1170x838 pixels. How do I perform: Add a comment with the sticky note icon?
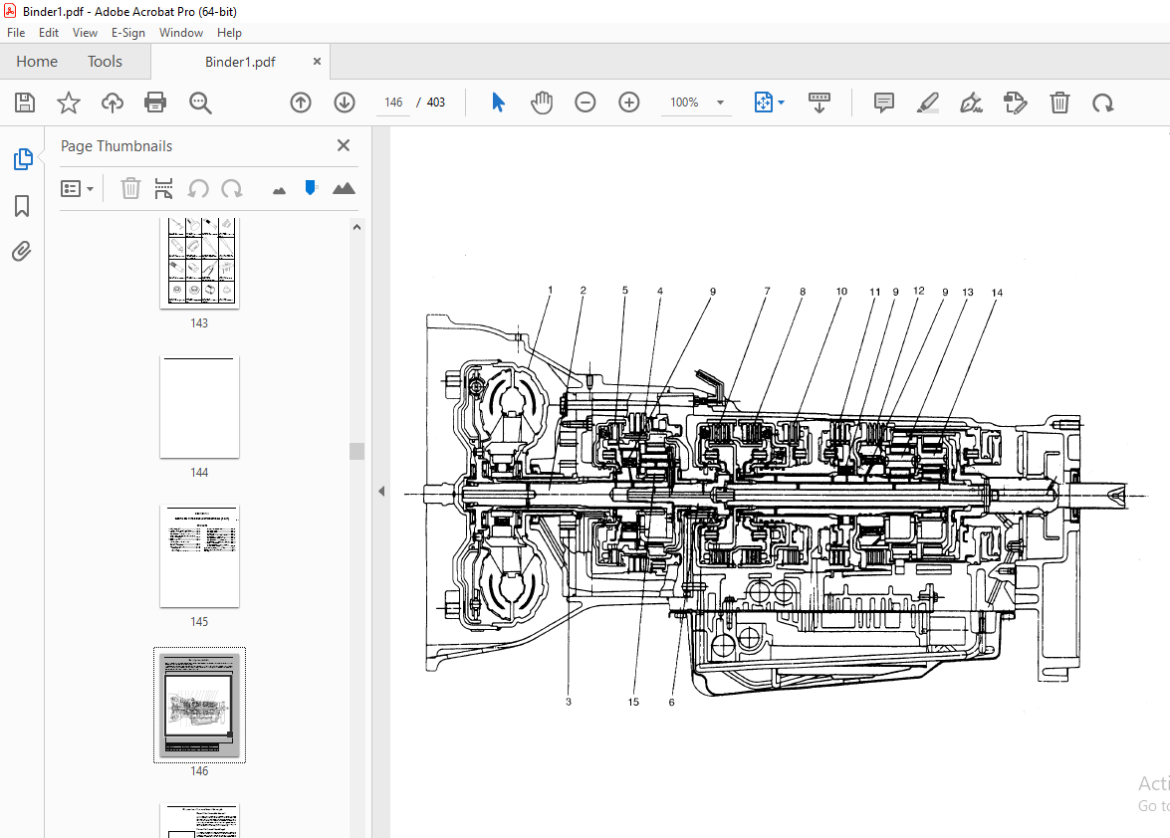pyautogui.click(x=883, y=102)
